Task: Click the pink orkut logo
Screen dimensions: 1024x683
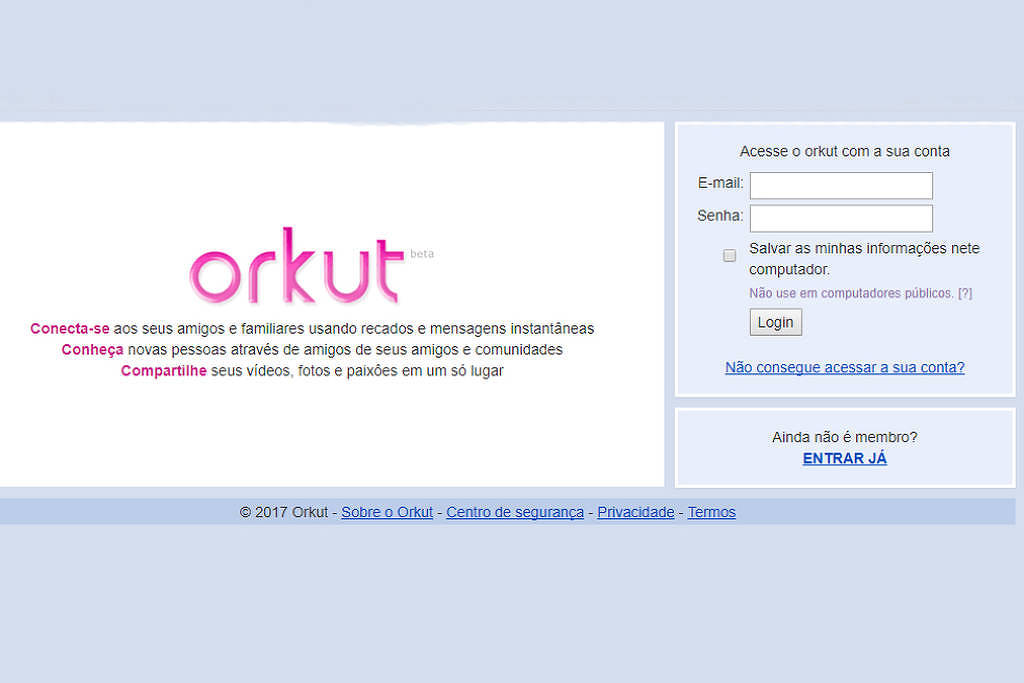Action: (296, 267)
